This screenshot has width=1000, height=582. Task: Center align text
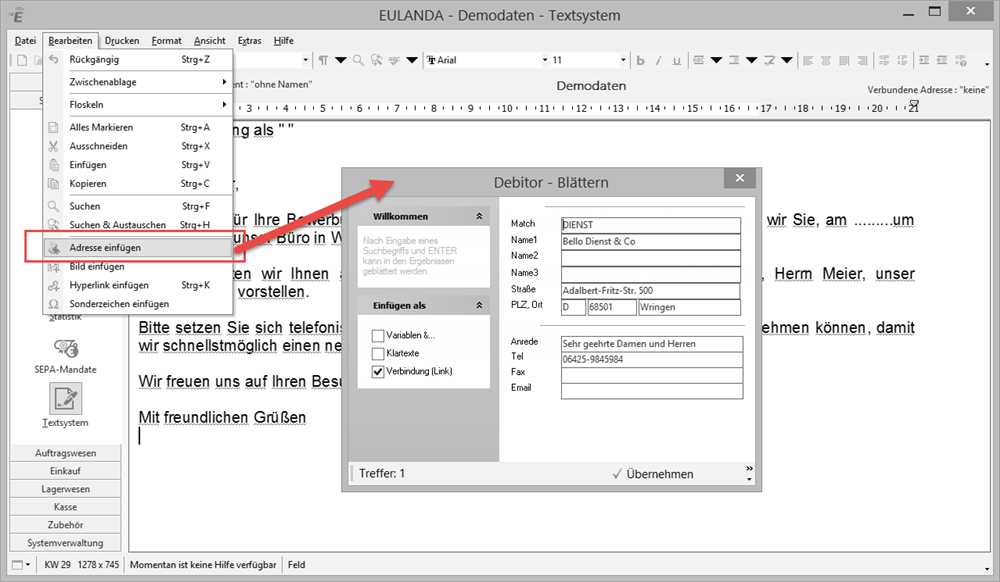click(x=826, y=61)
